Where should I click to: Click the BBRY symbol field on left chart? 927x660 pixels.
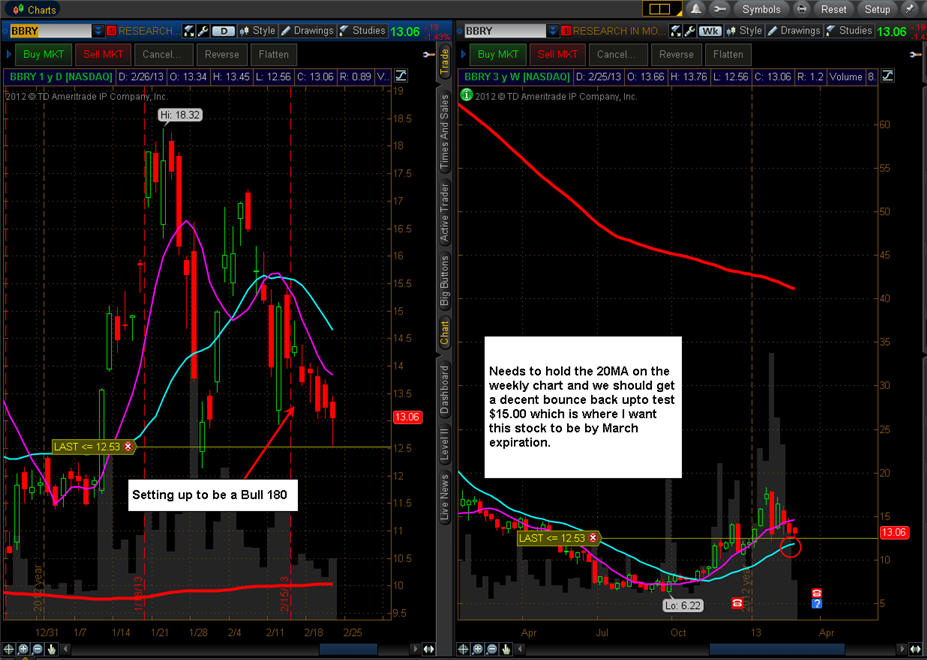(x=50, y=31)
